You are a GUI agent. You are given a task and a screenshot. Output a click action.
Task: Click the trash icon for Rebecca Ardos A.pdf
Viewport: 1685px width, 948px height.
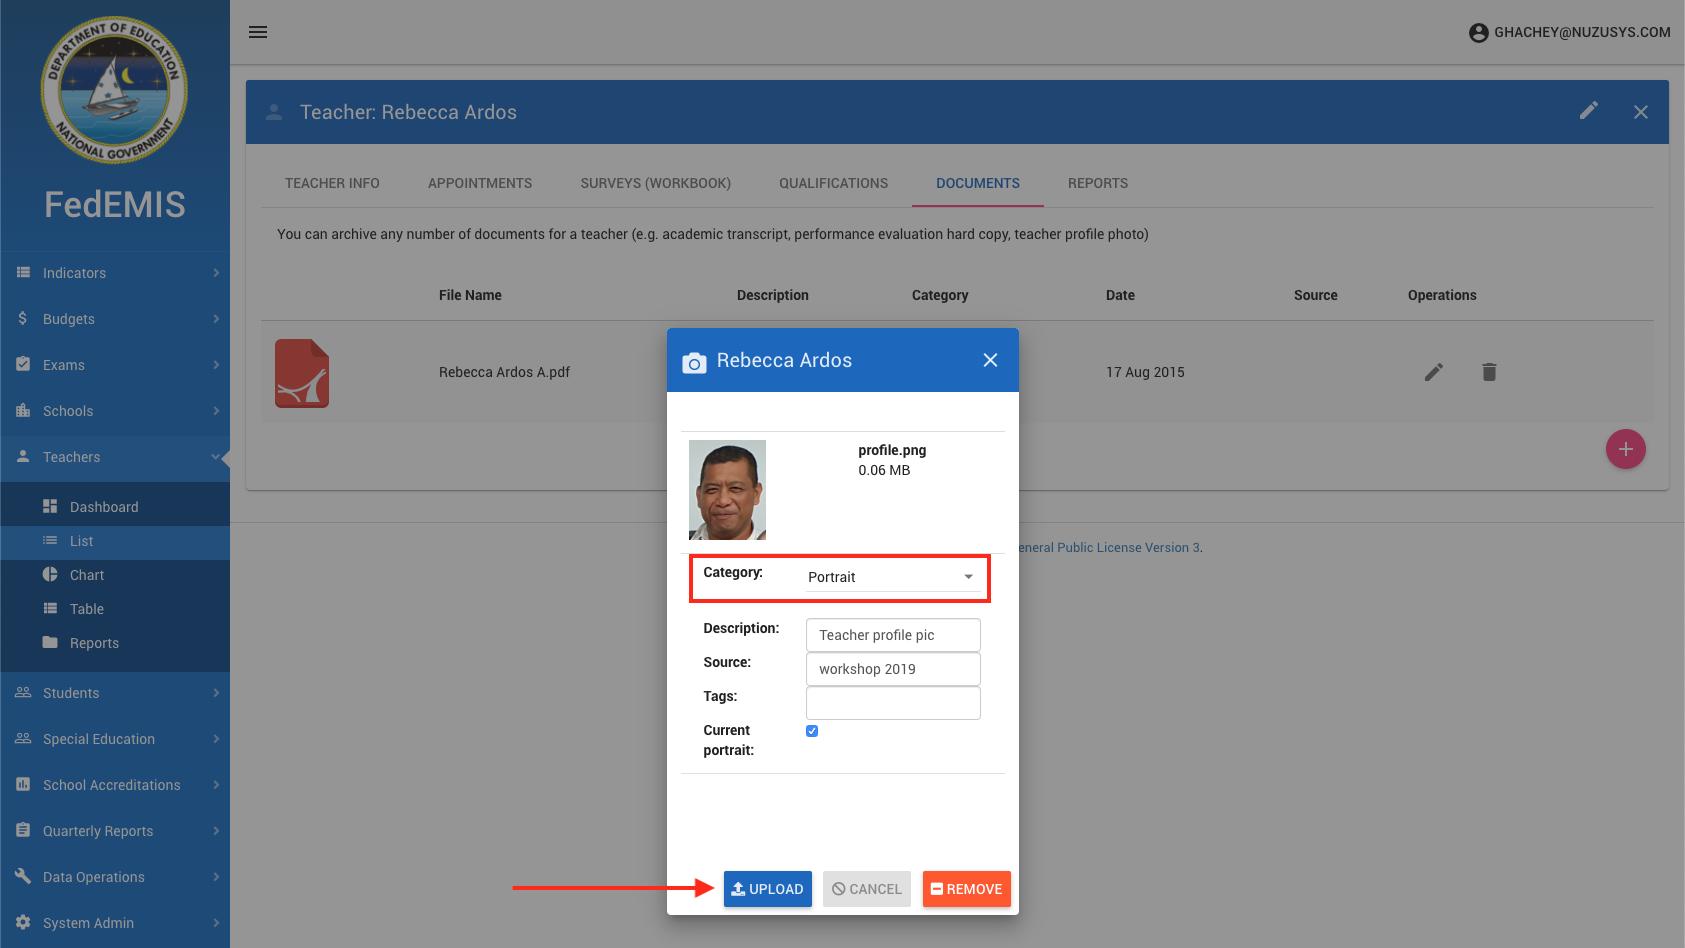pyautogui.click(x=1489, y=372)
